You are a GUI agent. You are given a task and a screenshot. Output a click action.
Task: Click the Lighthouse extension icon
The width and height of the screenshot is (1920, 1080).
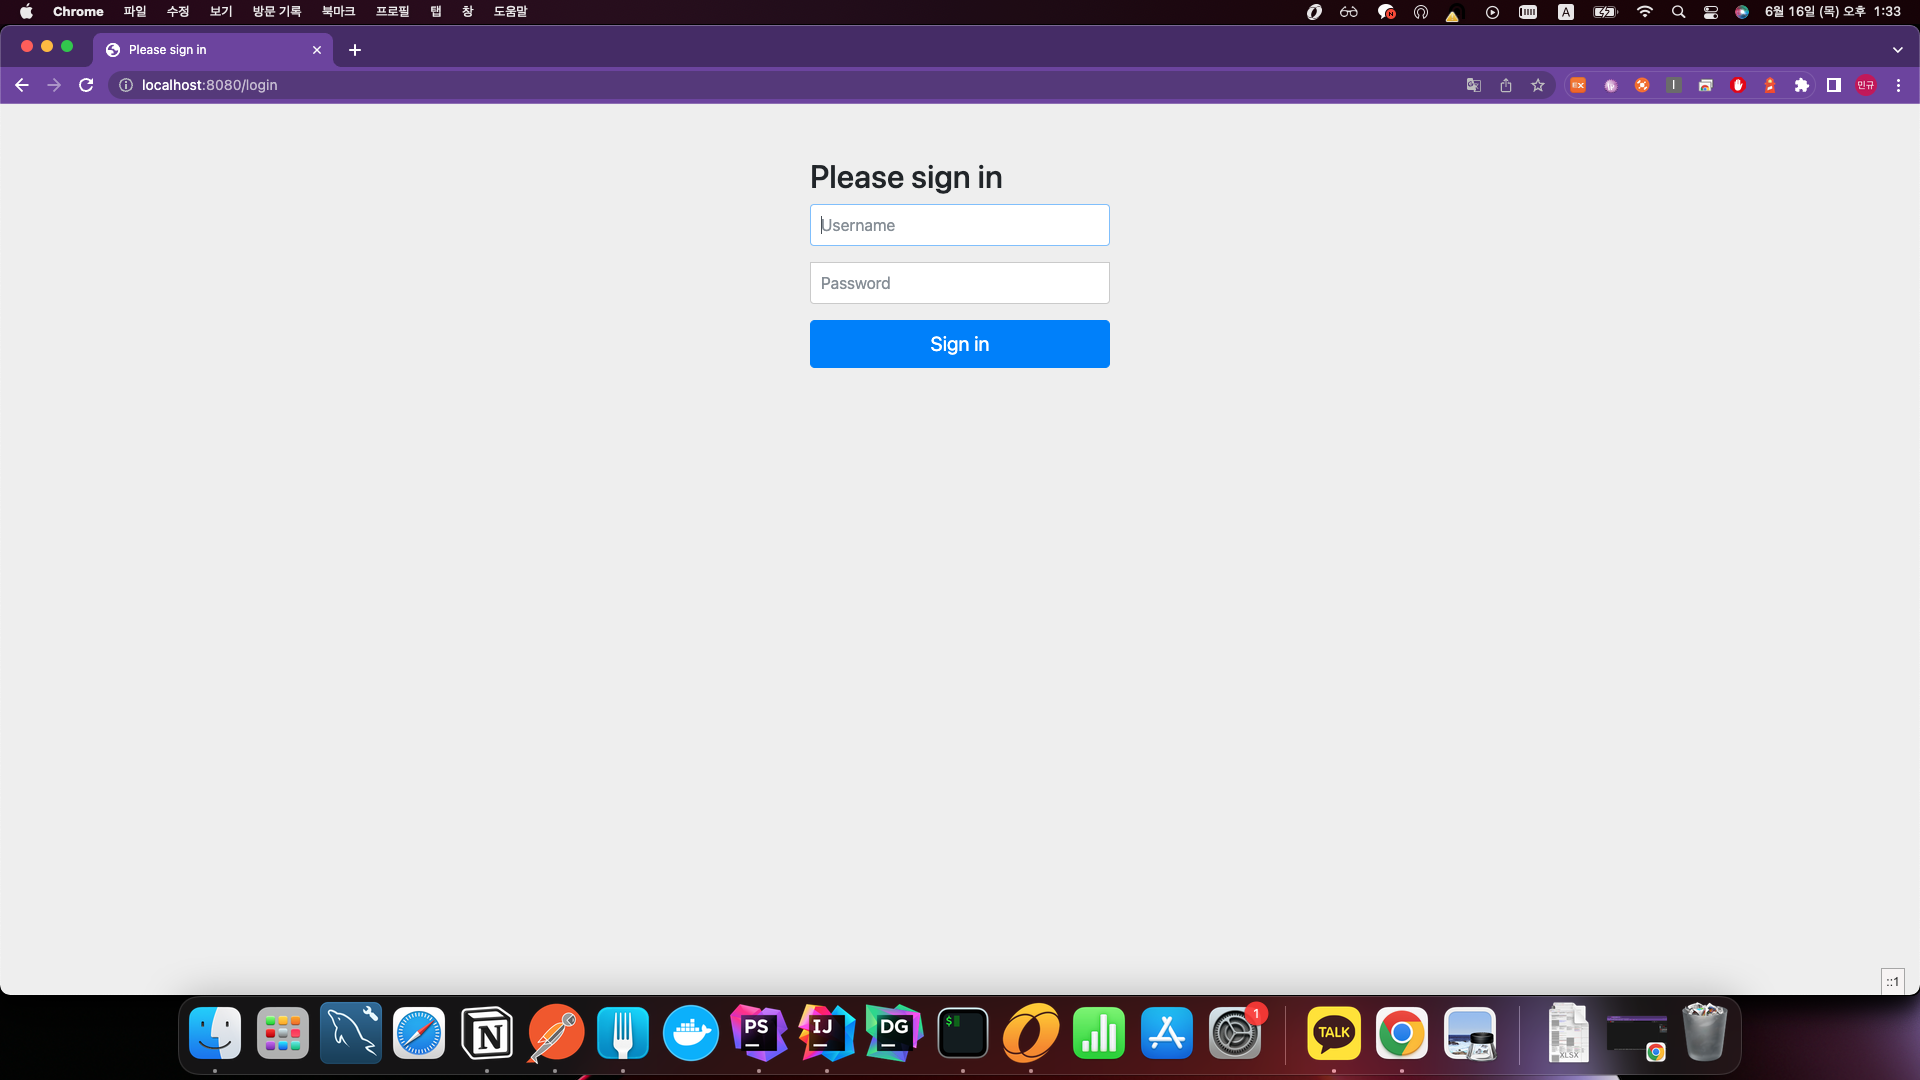click(x=1770, y=85)
